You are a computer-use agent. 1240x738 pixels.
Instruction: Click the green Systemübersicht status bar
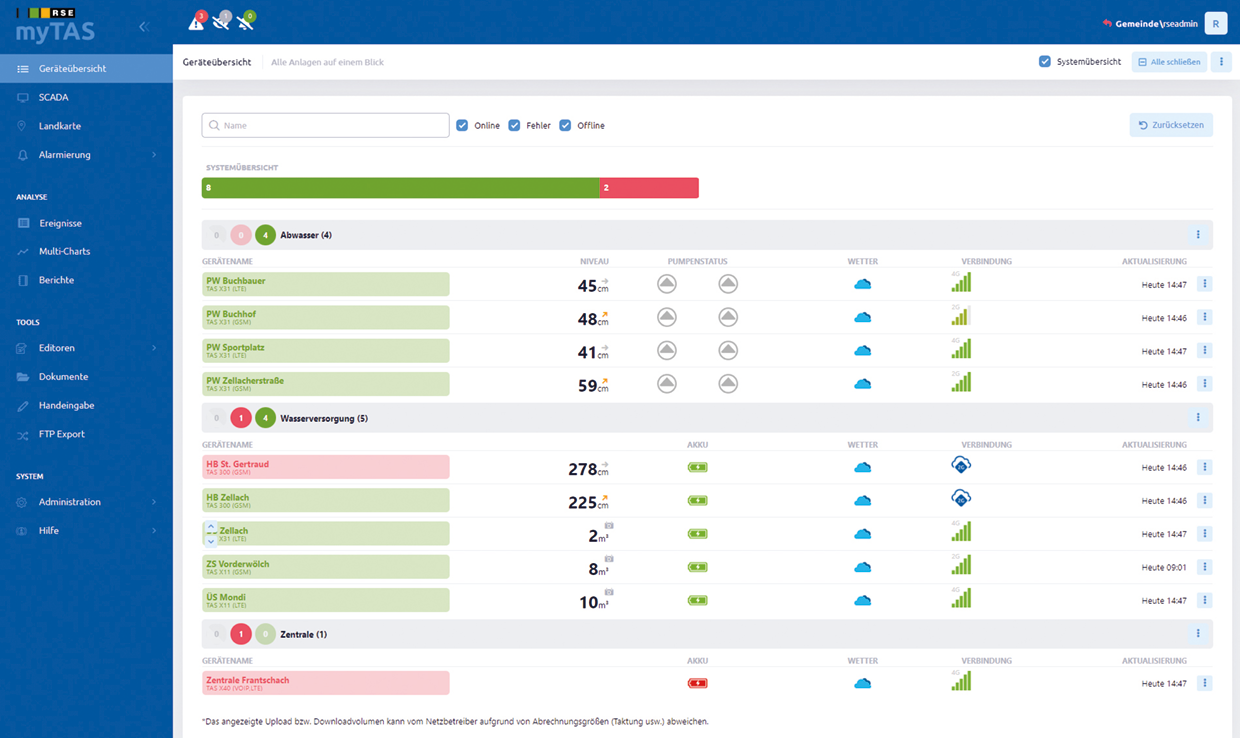tap(400, 187)
